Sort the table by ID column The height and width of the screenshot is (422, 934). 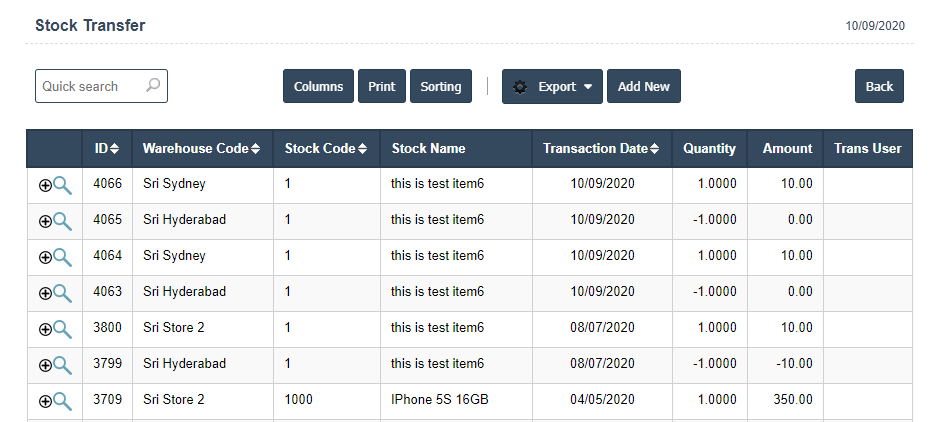point(107,148)
